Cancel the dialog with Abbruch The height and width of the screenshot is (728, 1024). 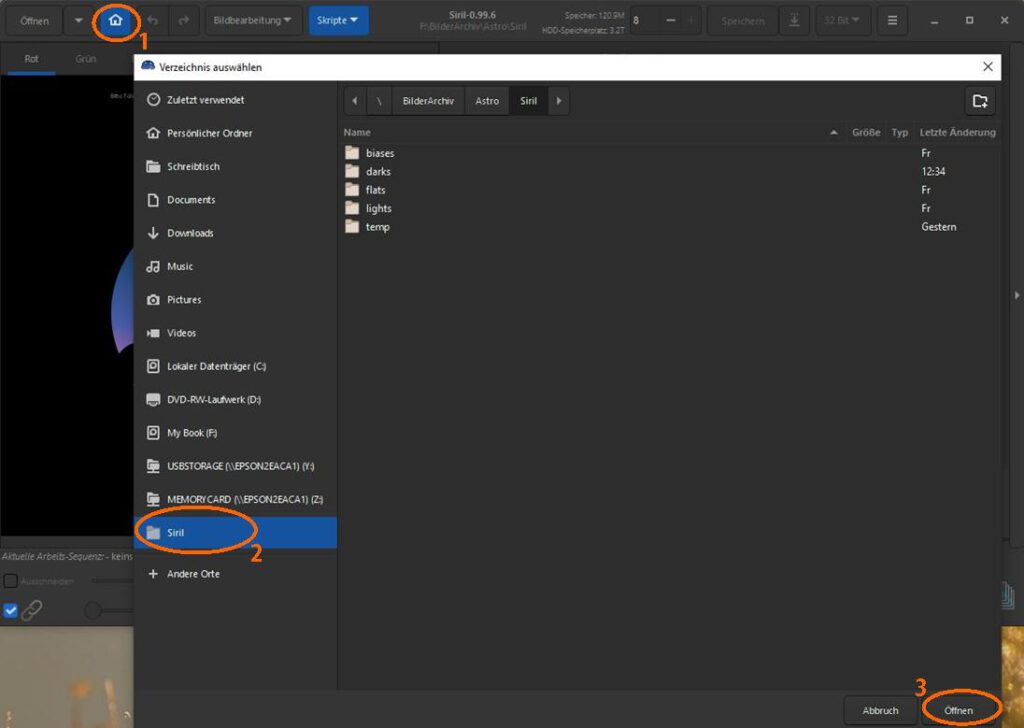(x=880, y=710)
